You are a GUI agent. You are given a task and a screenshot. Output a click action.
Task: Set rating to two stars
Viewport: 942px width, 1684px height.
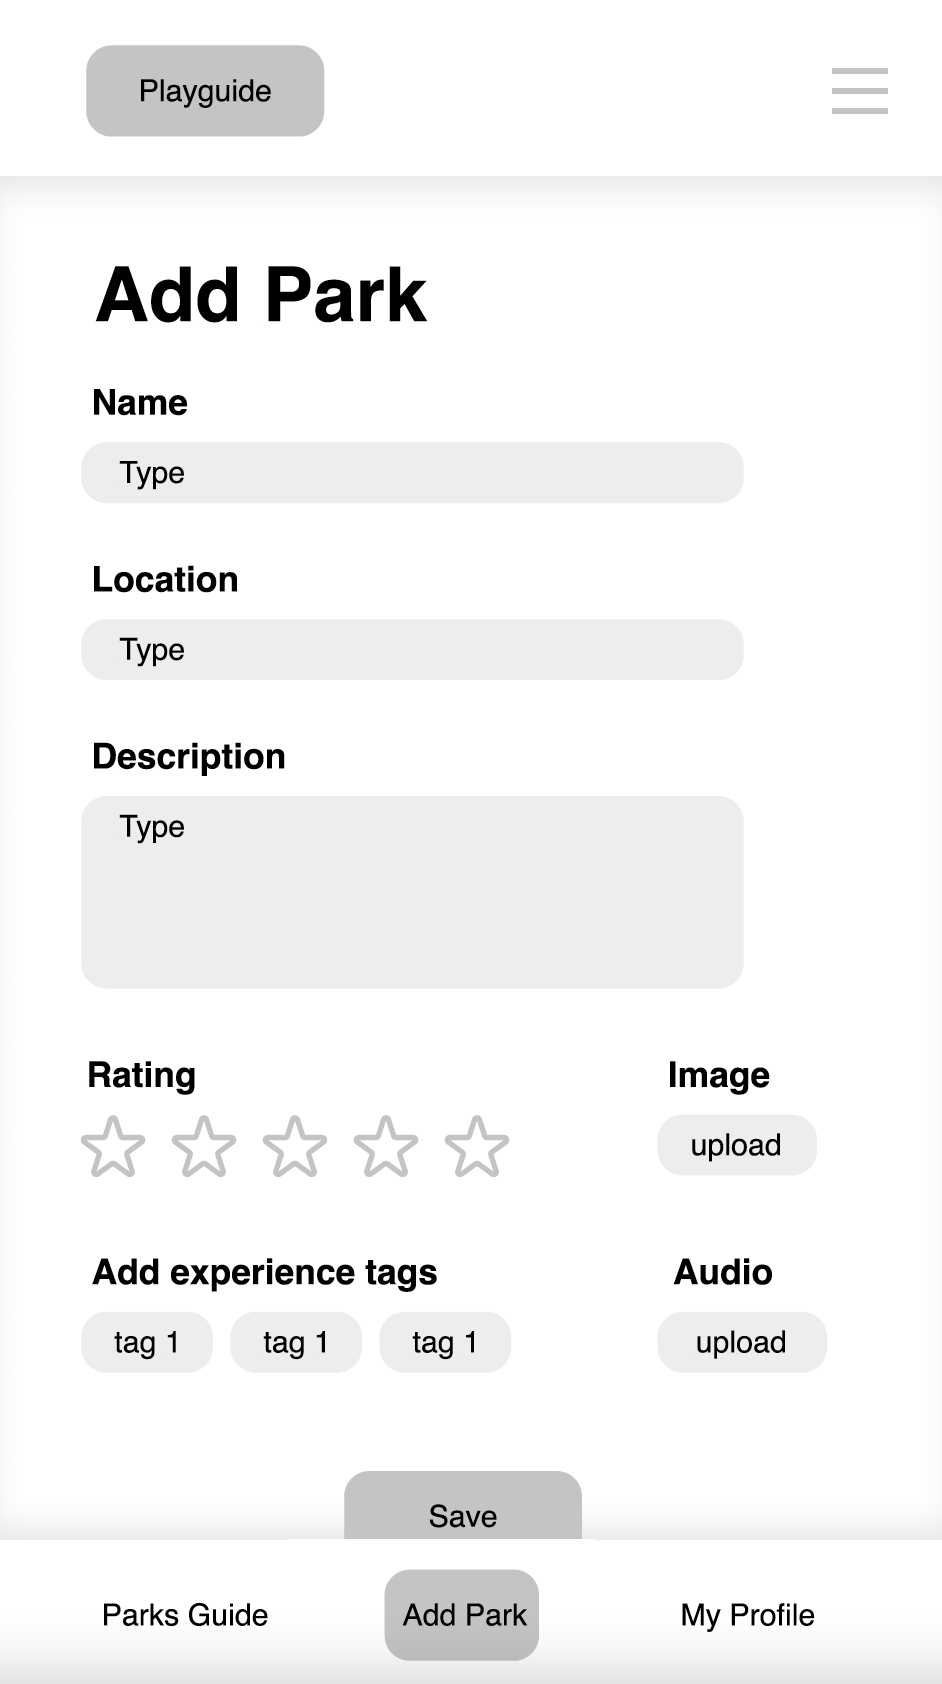point(204,1146)
